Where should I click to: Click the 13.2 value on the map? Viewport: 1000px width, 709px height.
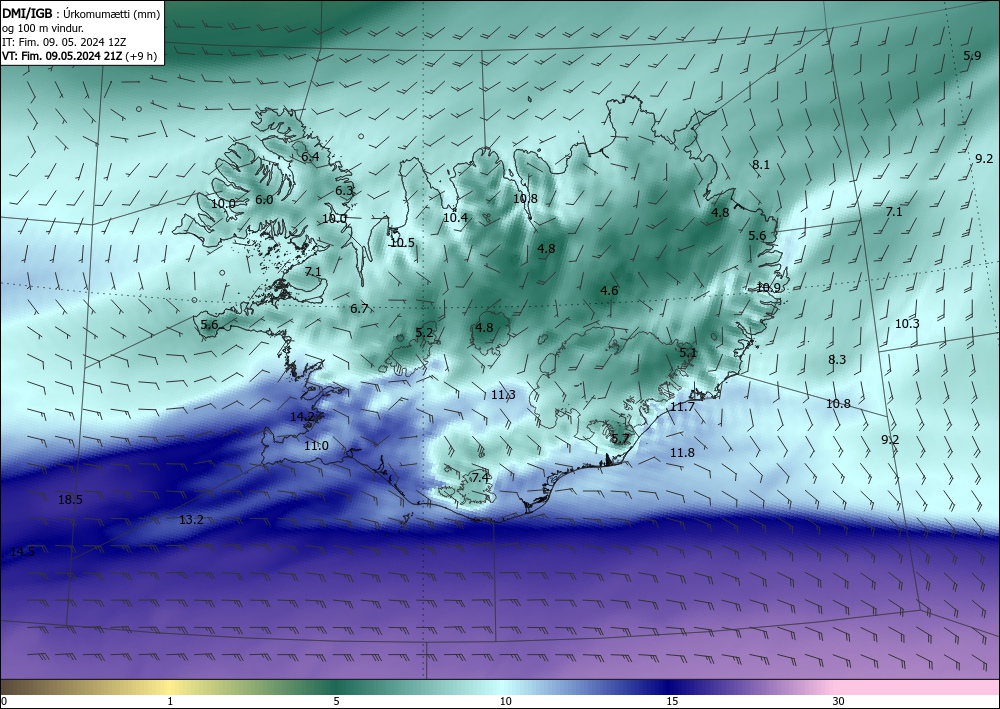(191, 520)
